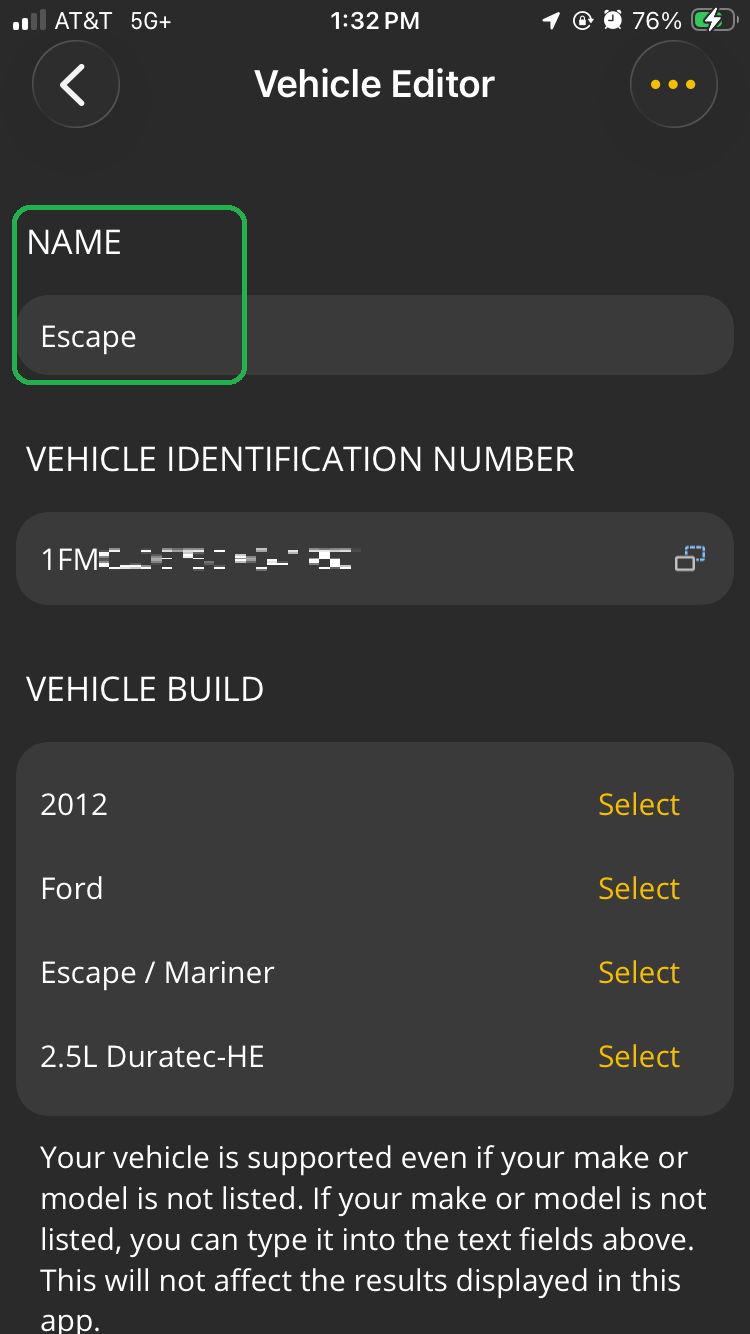Open the three-dot options menu
This screenshot has width=750, height=1334.
pyautogui.click(x=673, y=84)
